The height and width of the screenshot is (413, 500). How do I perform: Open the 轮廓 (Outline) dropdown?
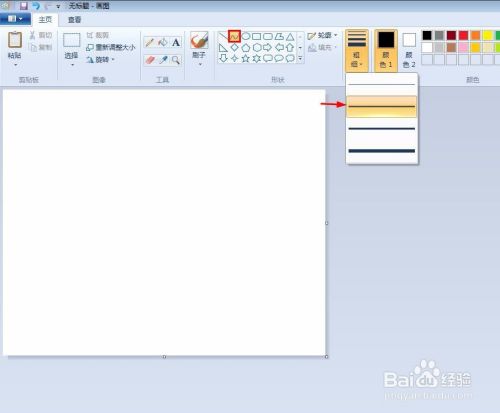tap(322, 35)
